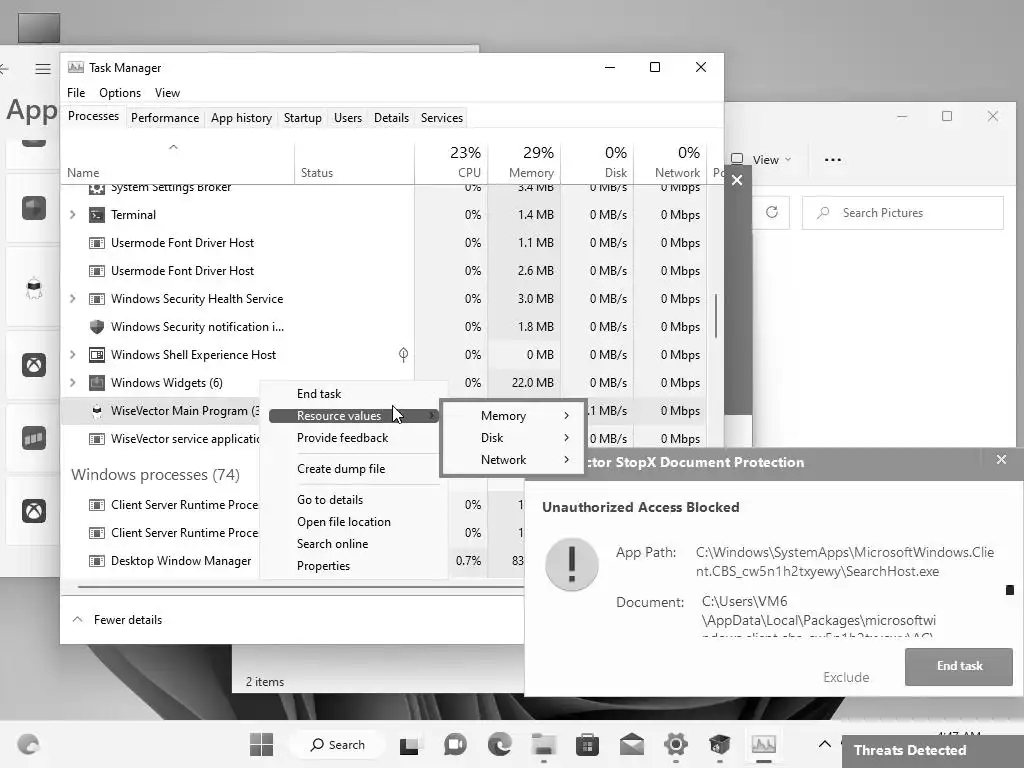The image size is (1024, 768).
Task: Open Mail app from taskbar
Action: (x=632, y=744)
